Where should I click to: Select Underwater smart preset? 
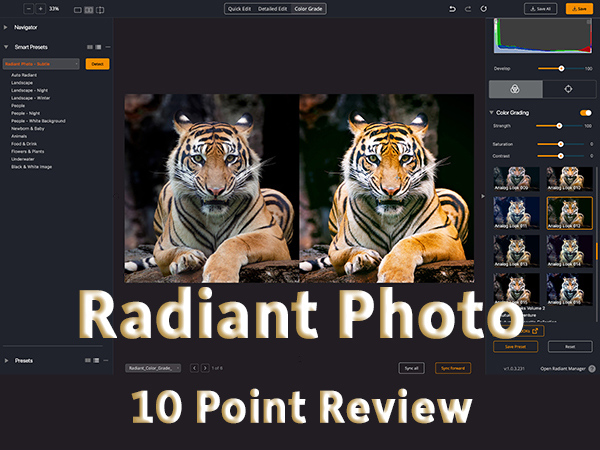23,159
